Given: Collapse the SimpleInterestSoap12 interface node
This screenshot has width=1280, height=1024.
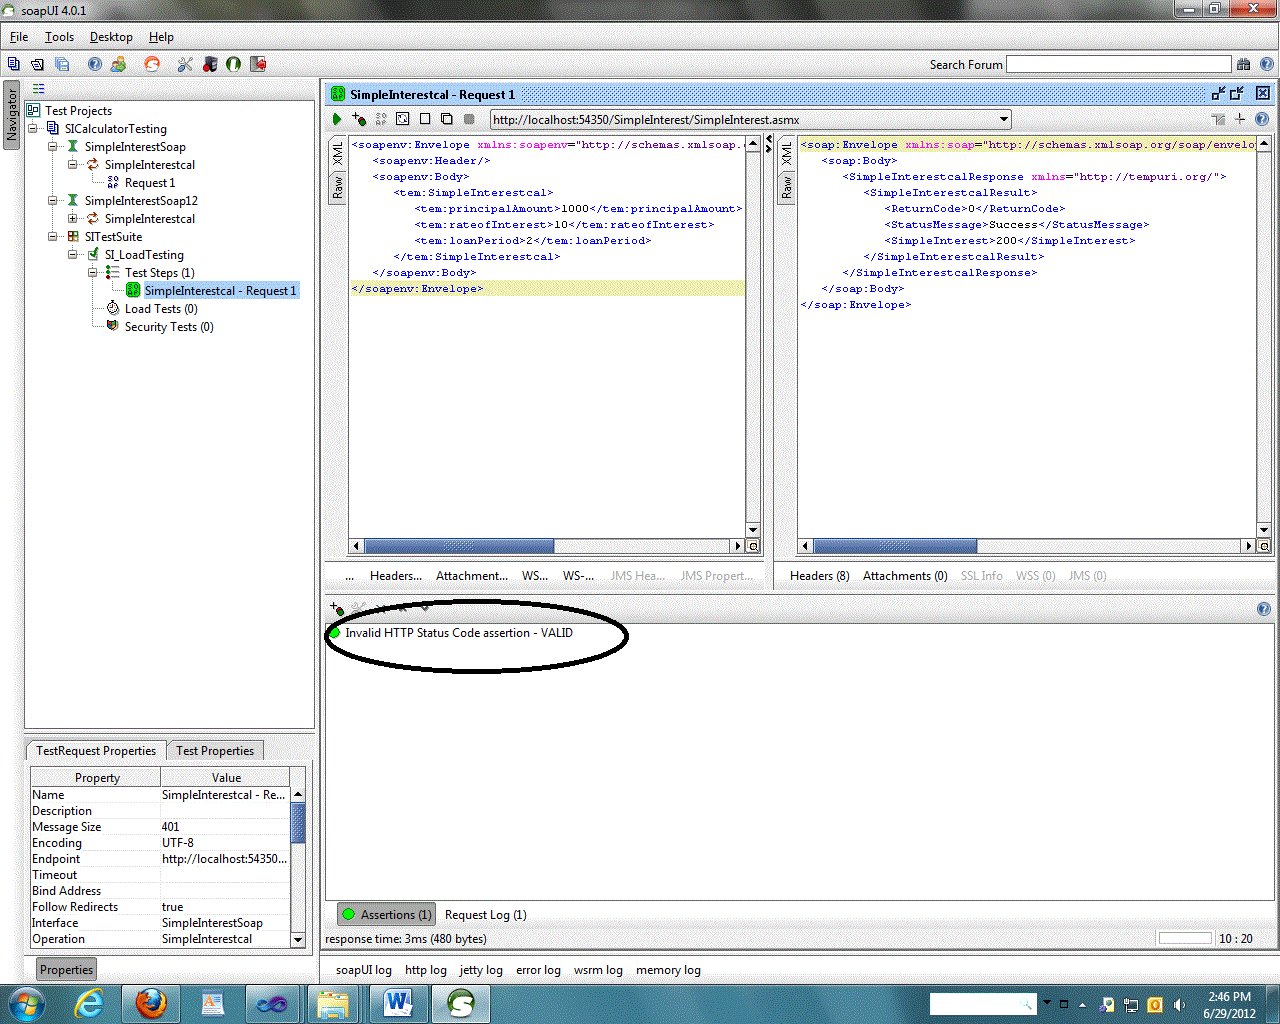Looking at the screenshot, I should pos(53,200).
